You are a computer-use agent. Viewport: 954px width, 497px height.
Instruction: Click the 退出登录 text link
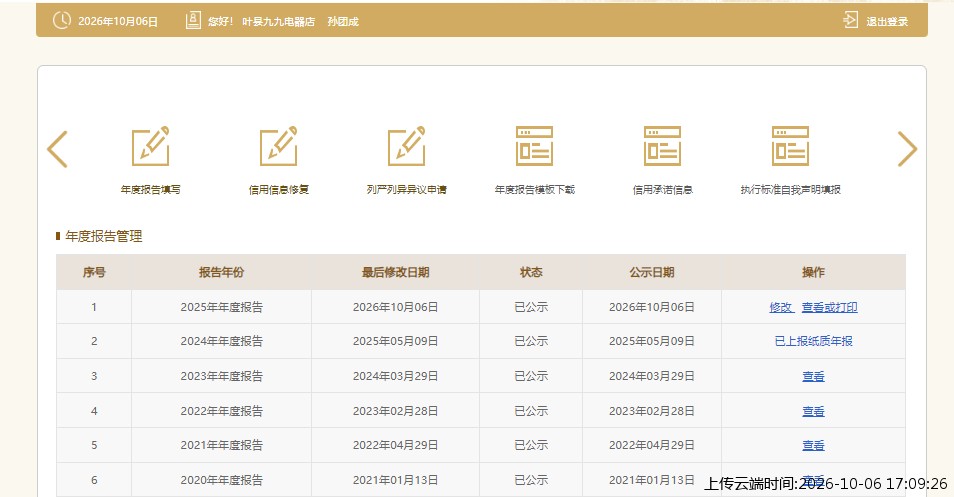click(x=887, y=21)
